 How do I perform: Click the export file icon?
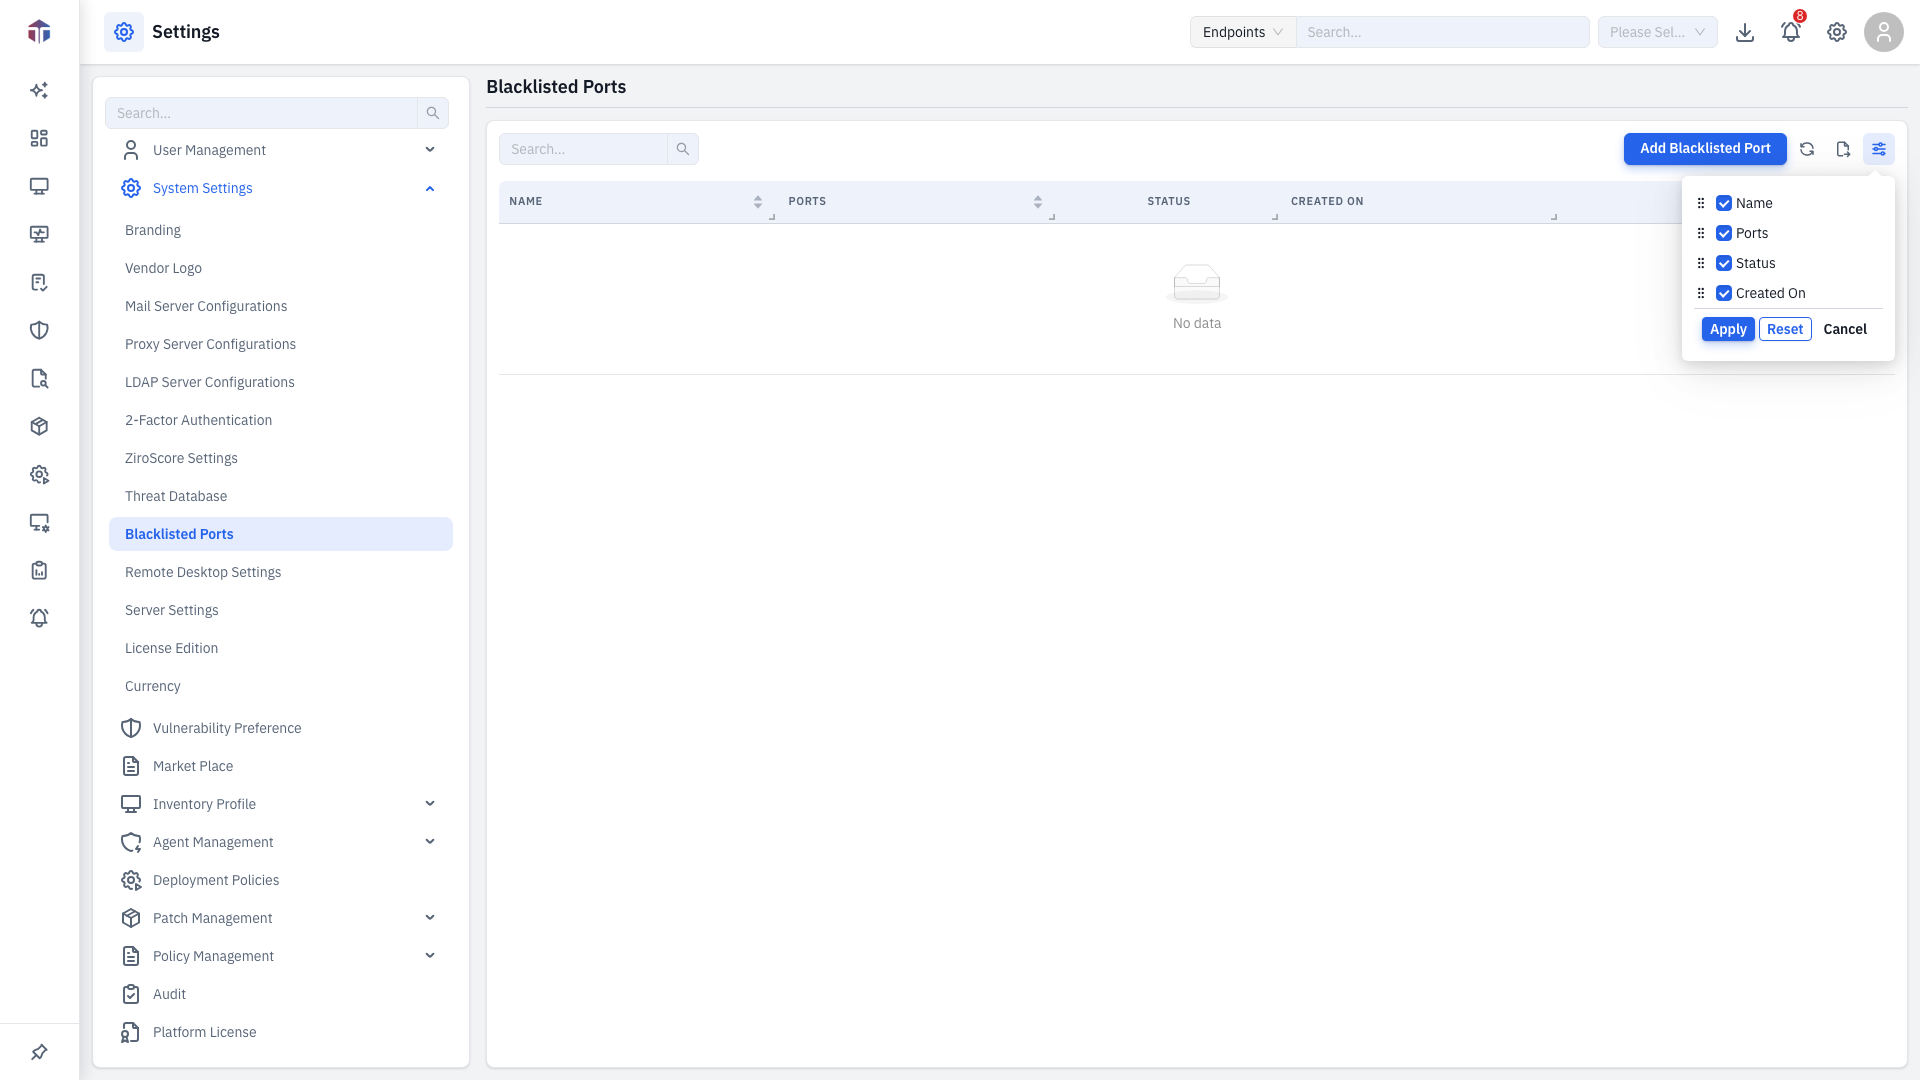[x=1843, y=149]
